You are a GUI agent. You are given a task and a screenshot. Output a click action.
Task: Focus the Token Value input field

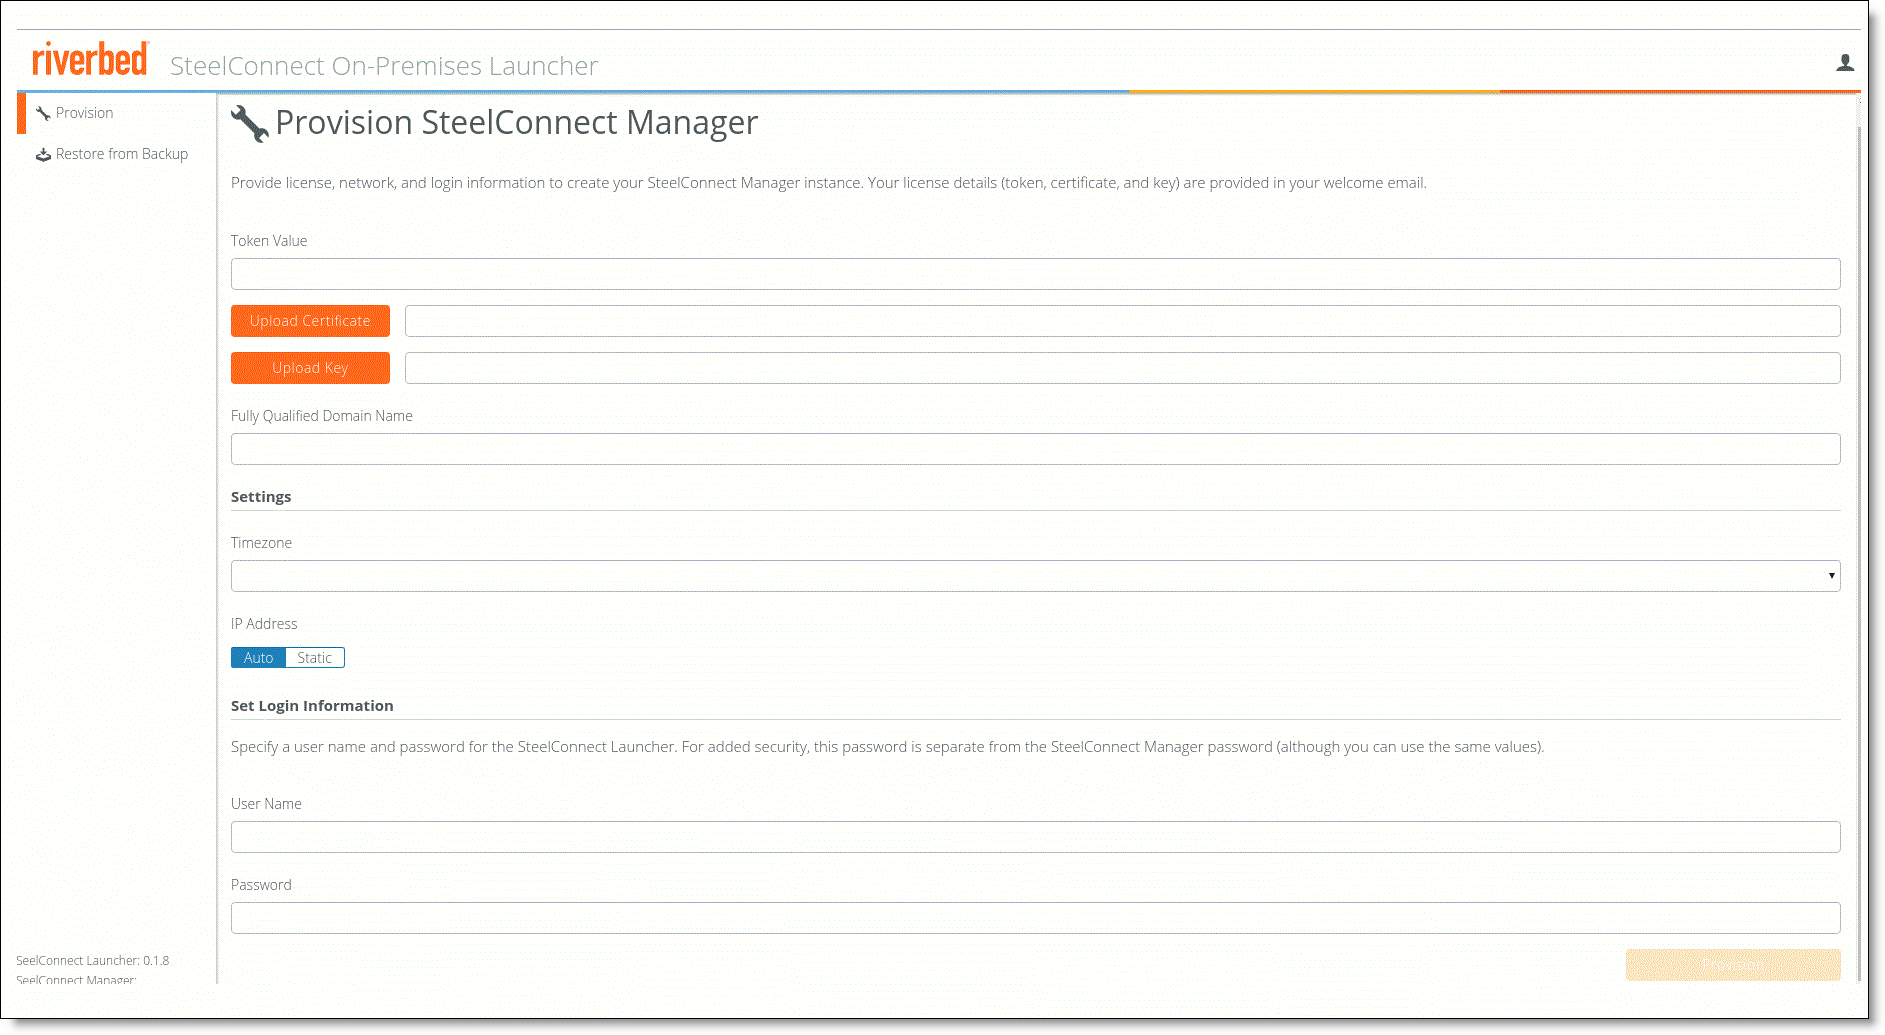click(x=1035, y=274)
